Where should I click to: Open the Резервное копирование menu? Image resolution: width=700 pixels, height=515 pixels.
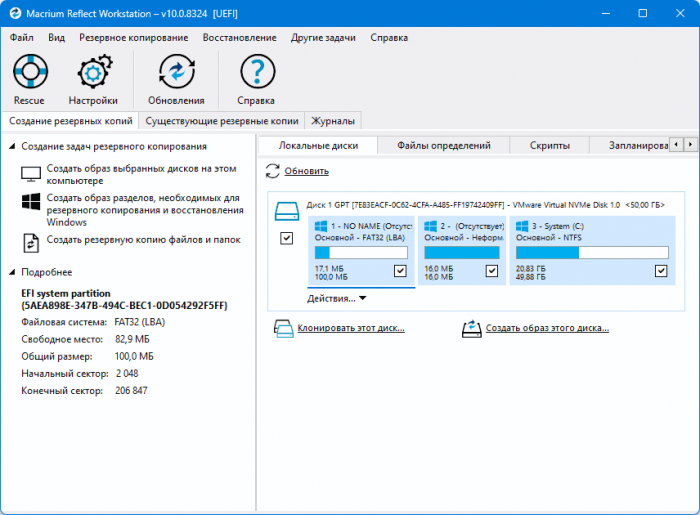click(134, 37)
